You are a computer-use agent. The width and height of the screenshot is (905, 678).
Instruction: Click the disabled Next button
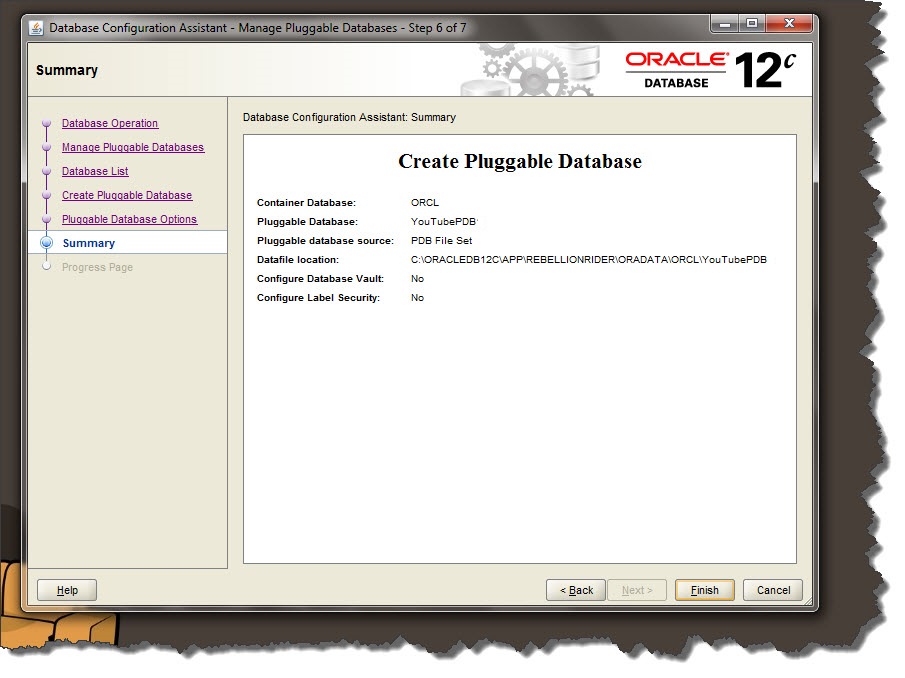(x=637, y=590)
